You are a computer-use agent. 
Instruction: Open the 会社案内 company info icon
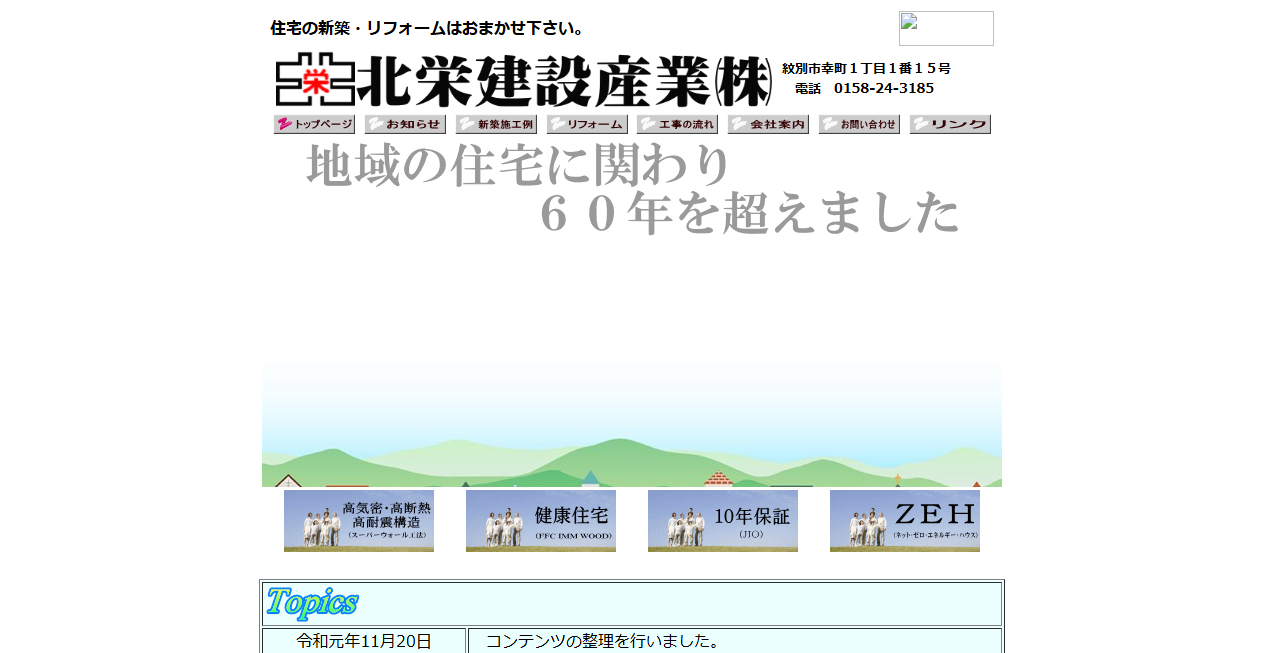[768, 123]
